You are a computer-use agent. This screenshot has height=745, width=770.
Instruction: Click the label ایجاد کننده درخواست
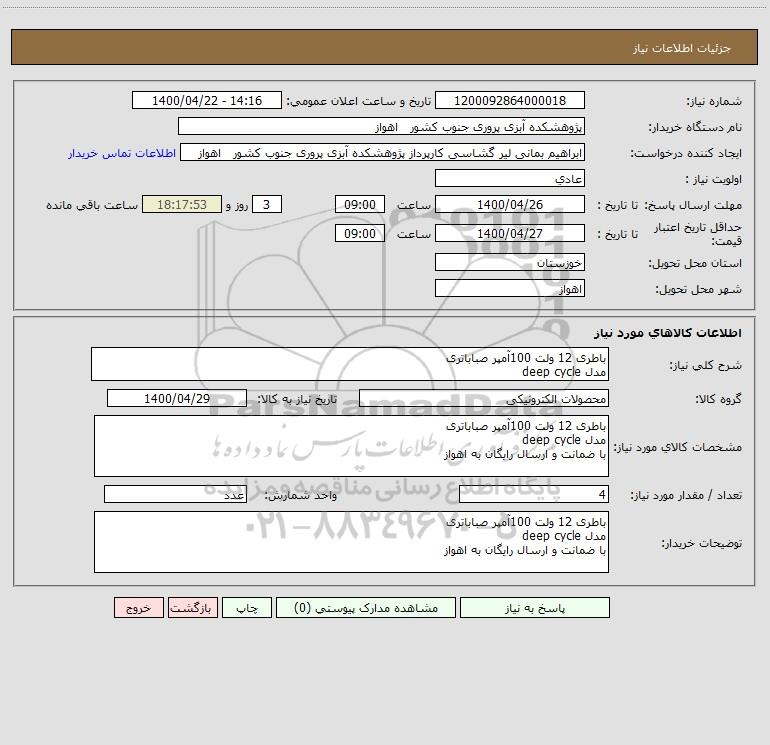686,153
